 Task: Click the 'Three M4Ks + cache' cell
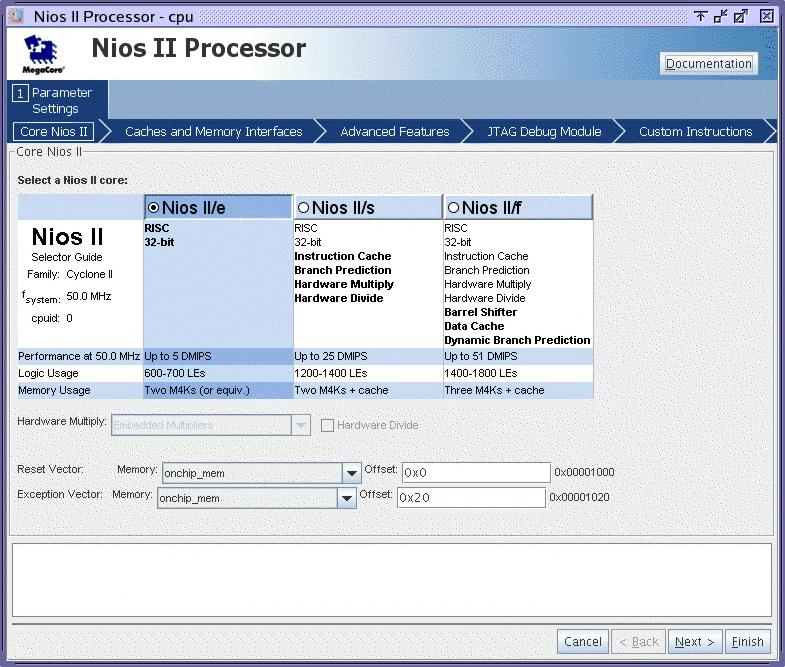tap(518, 390)
